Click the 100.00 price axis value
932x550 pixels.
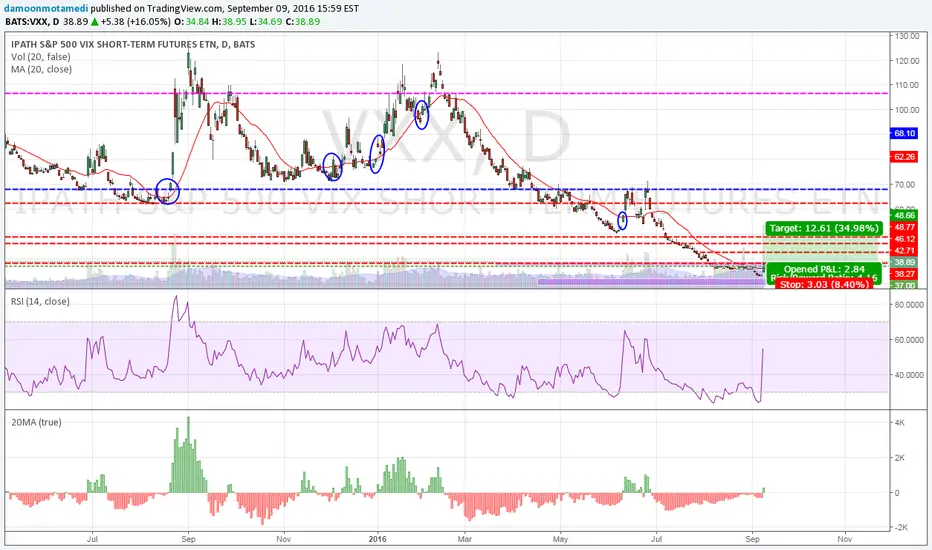click(907, 110)
